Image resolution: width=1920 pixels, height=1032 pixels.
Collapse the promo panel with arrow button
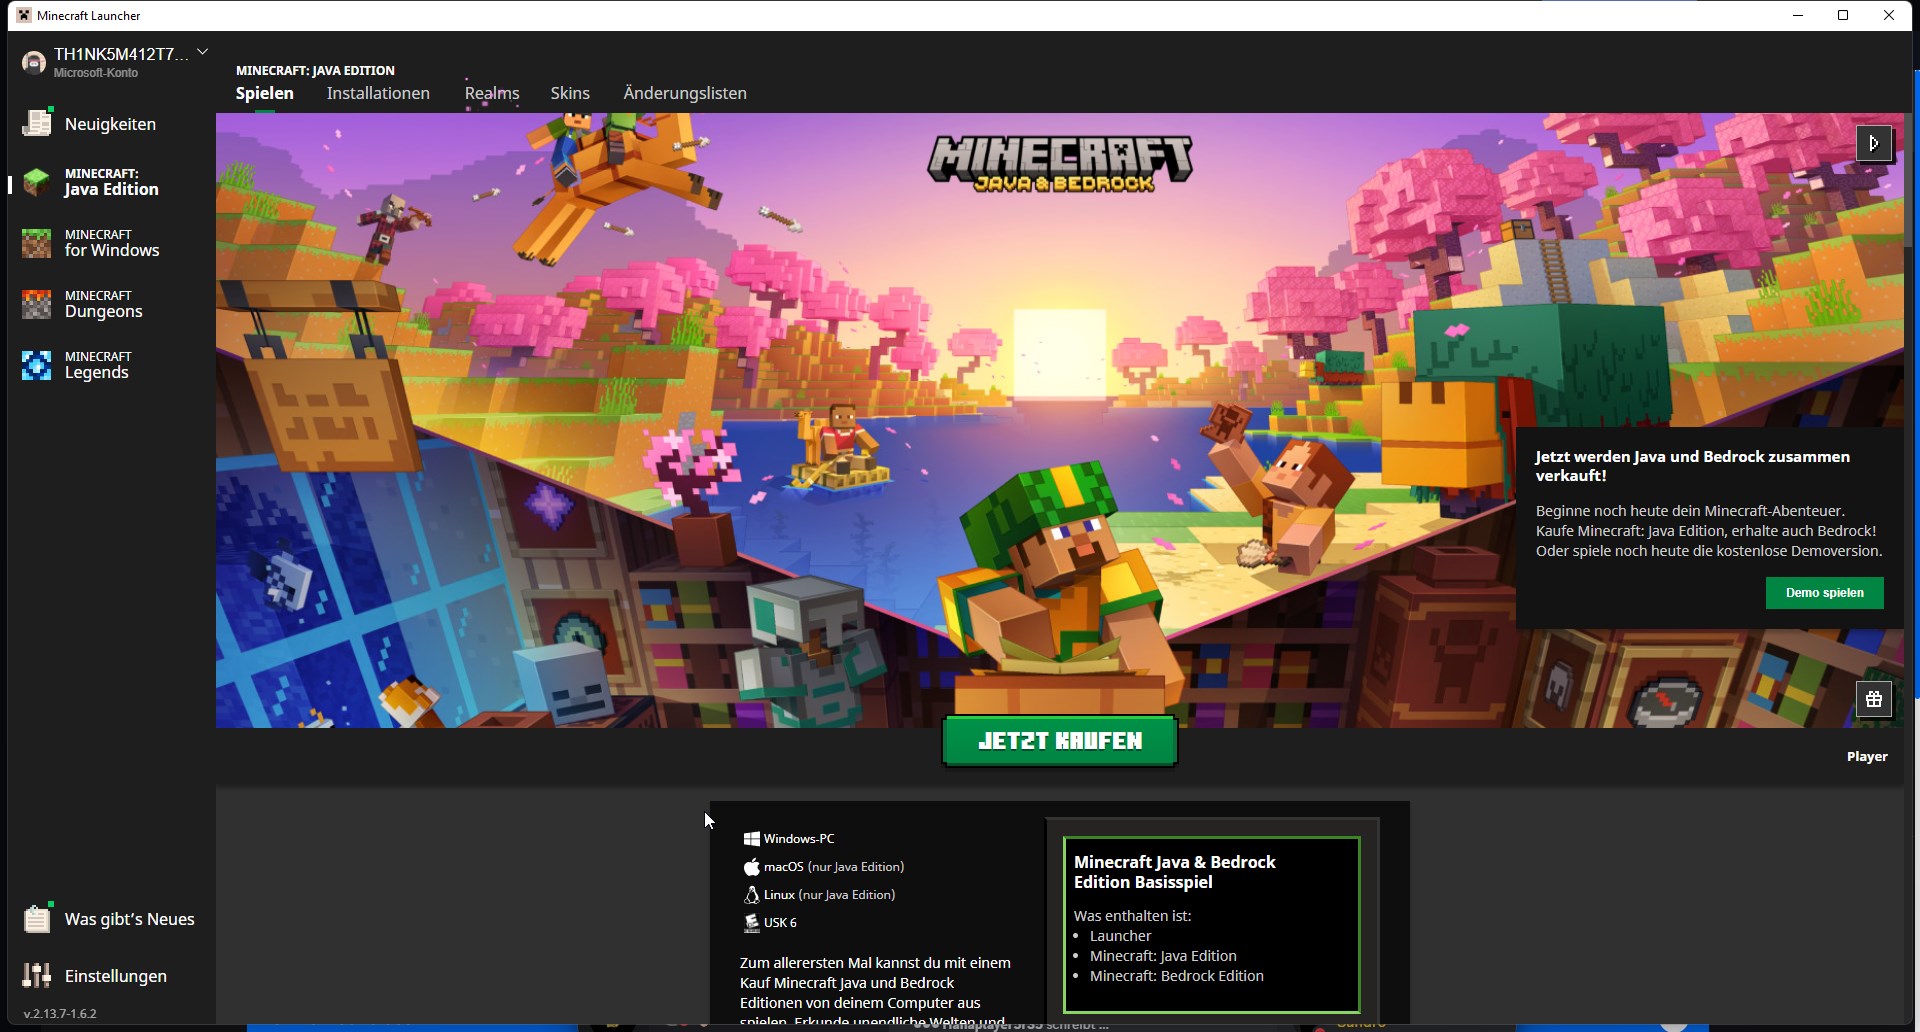point(1873,143)
